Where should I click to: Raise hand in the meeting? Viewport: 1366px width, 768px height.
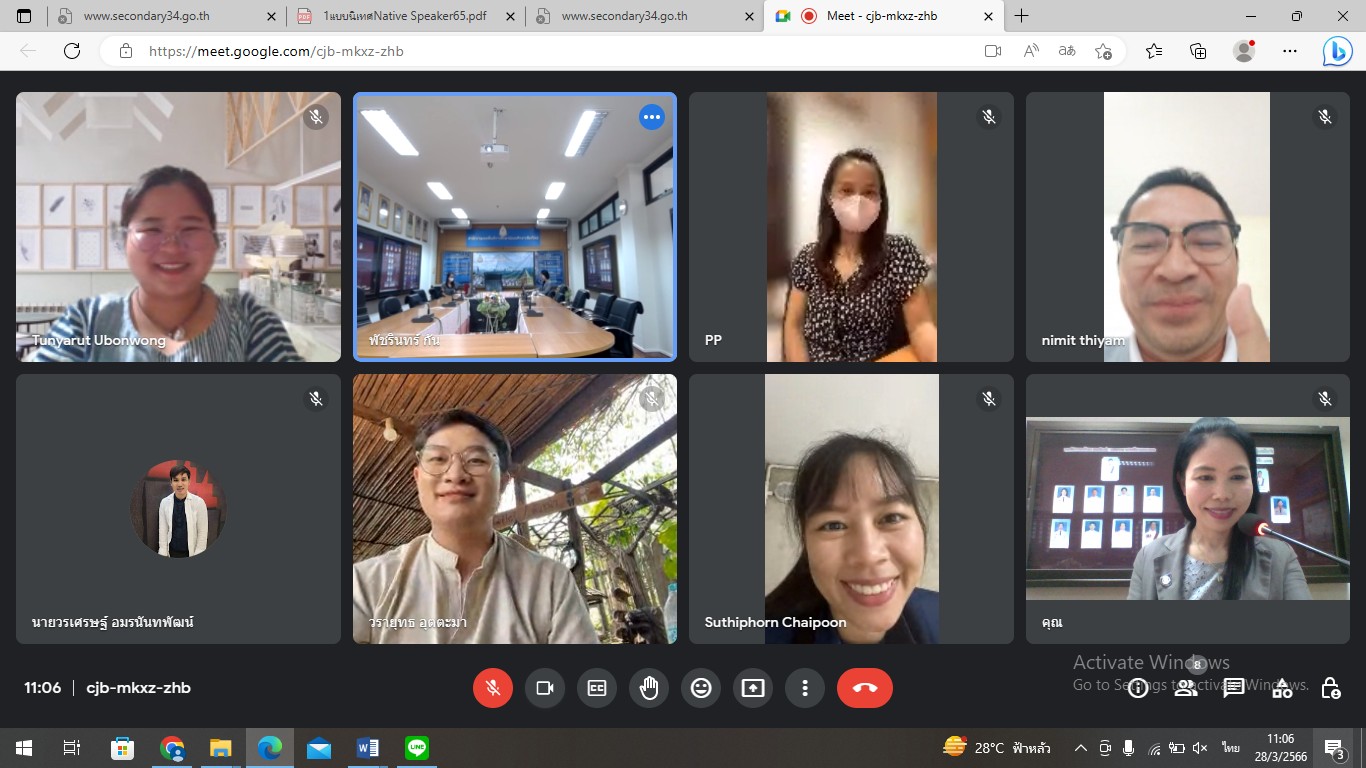tap(649, 688)
